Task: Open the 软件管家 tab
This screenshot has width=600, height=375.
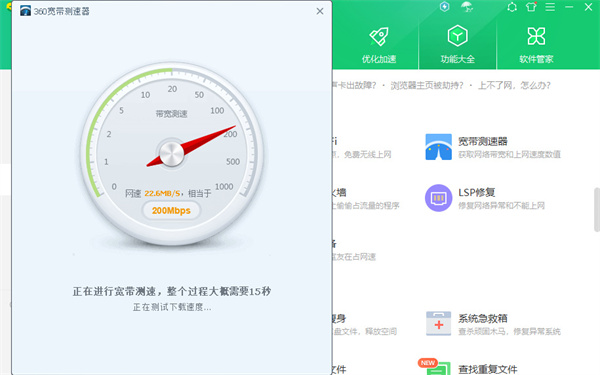Action: coord(536,45)
